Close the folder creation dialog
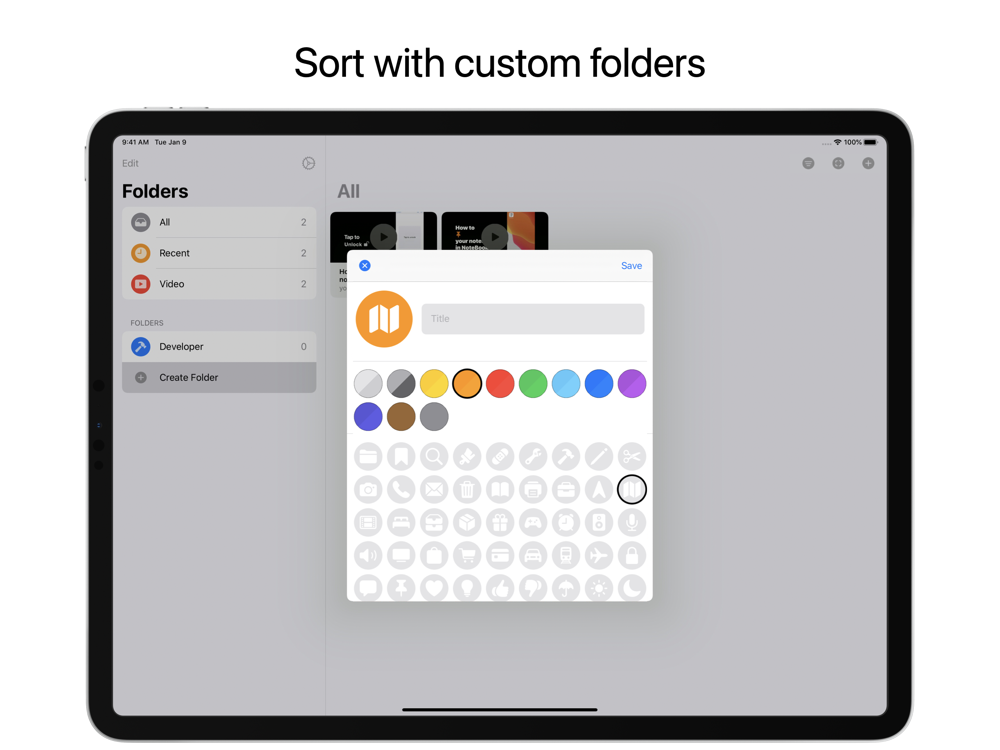The width and height of the screenshot is (1000, 750). coord(365,265)
